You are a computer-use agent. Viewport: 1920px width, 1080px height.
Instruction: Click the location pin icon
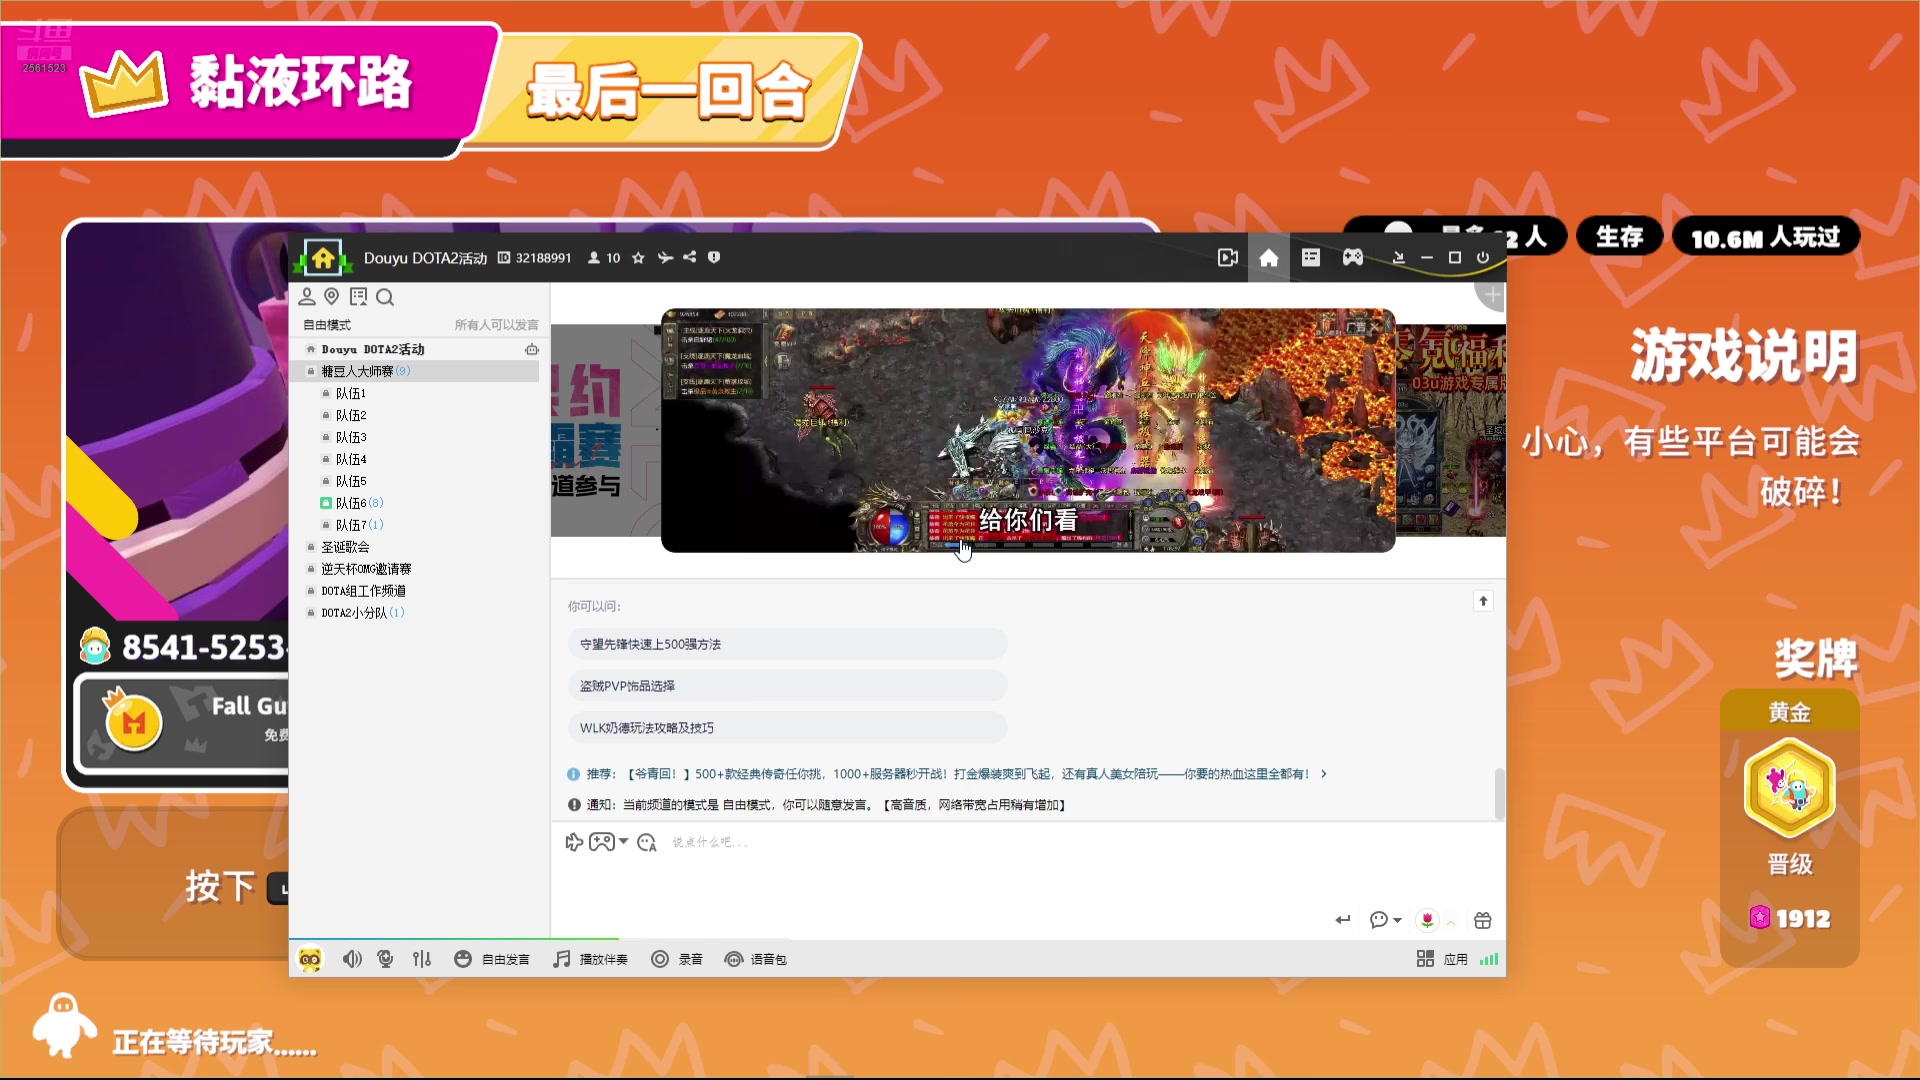(332, 297)
